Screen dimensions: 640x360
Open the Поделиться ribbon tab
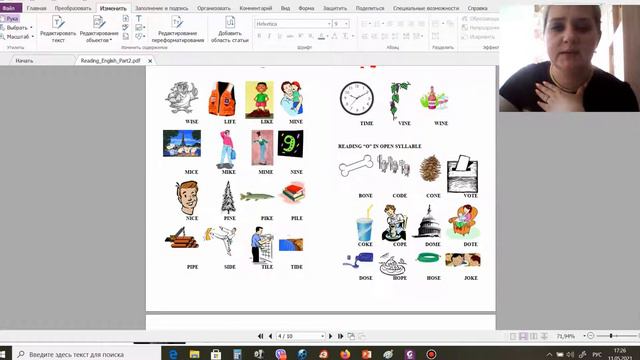[370, 8]
